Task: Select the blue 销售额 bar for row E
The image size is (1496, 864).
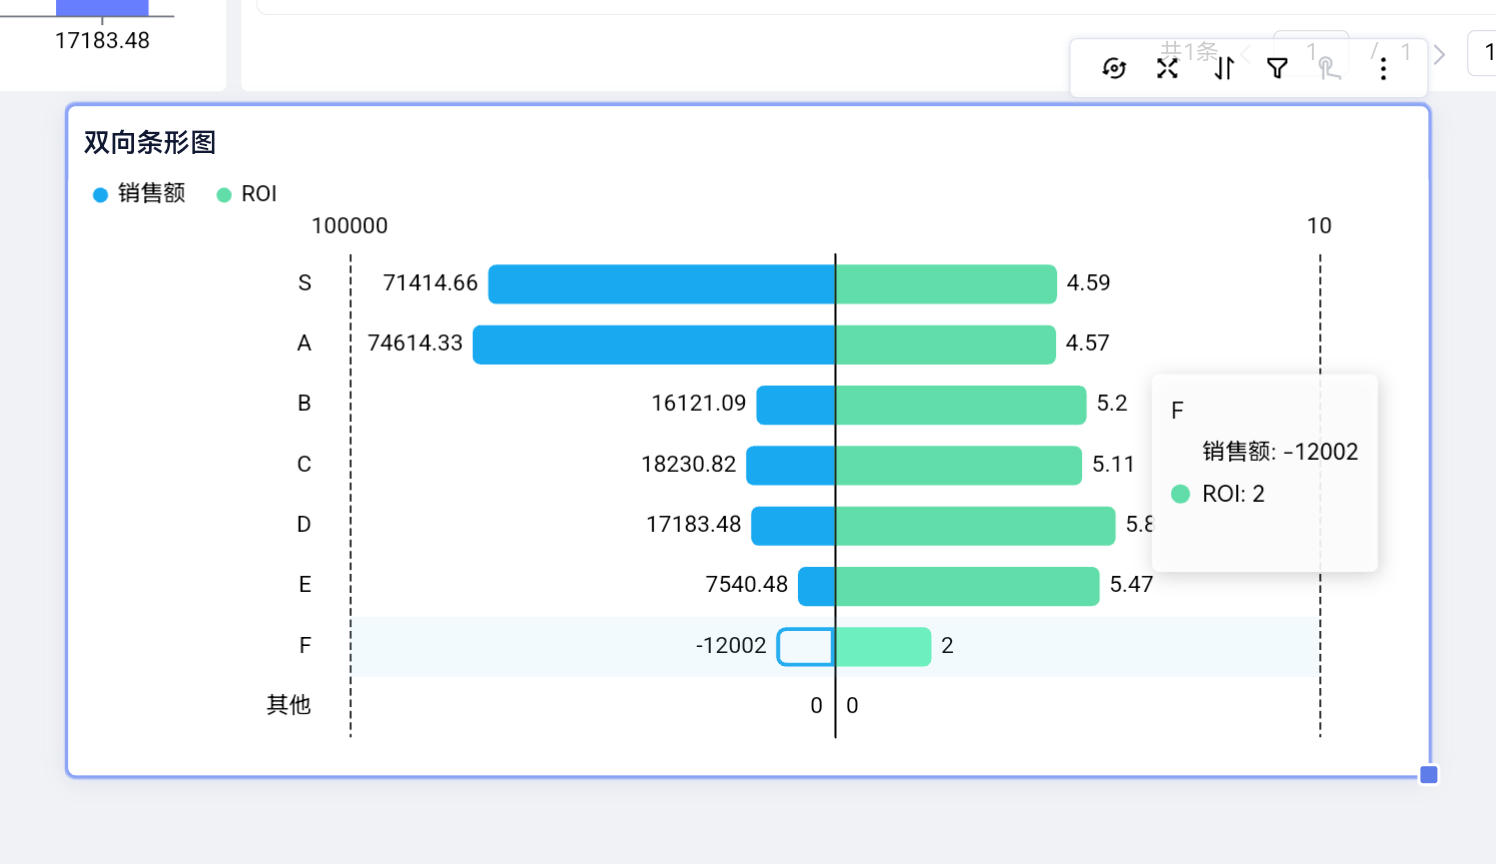Action: tap(817, 586)
